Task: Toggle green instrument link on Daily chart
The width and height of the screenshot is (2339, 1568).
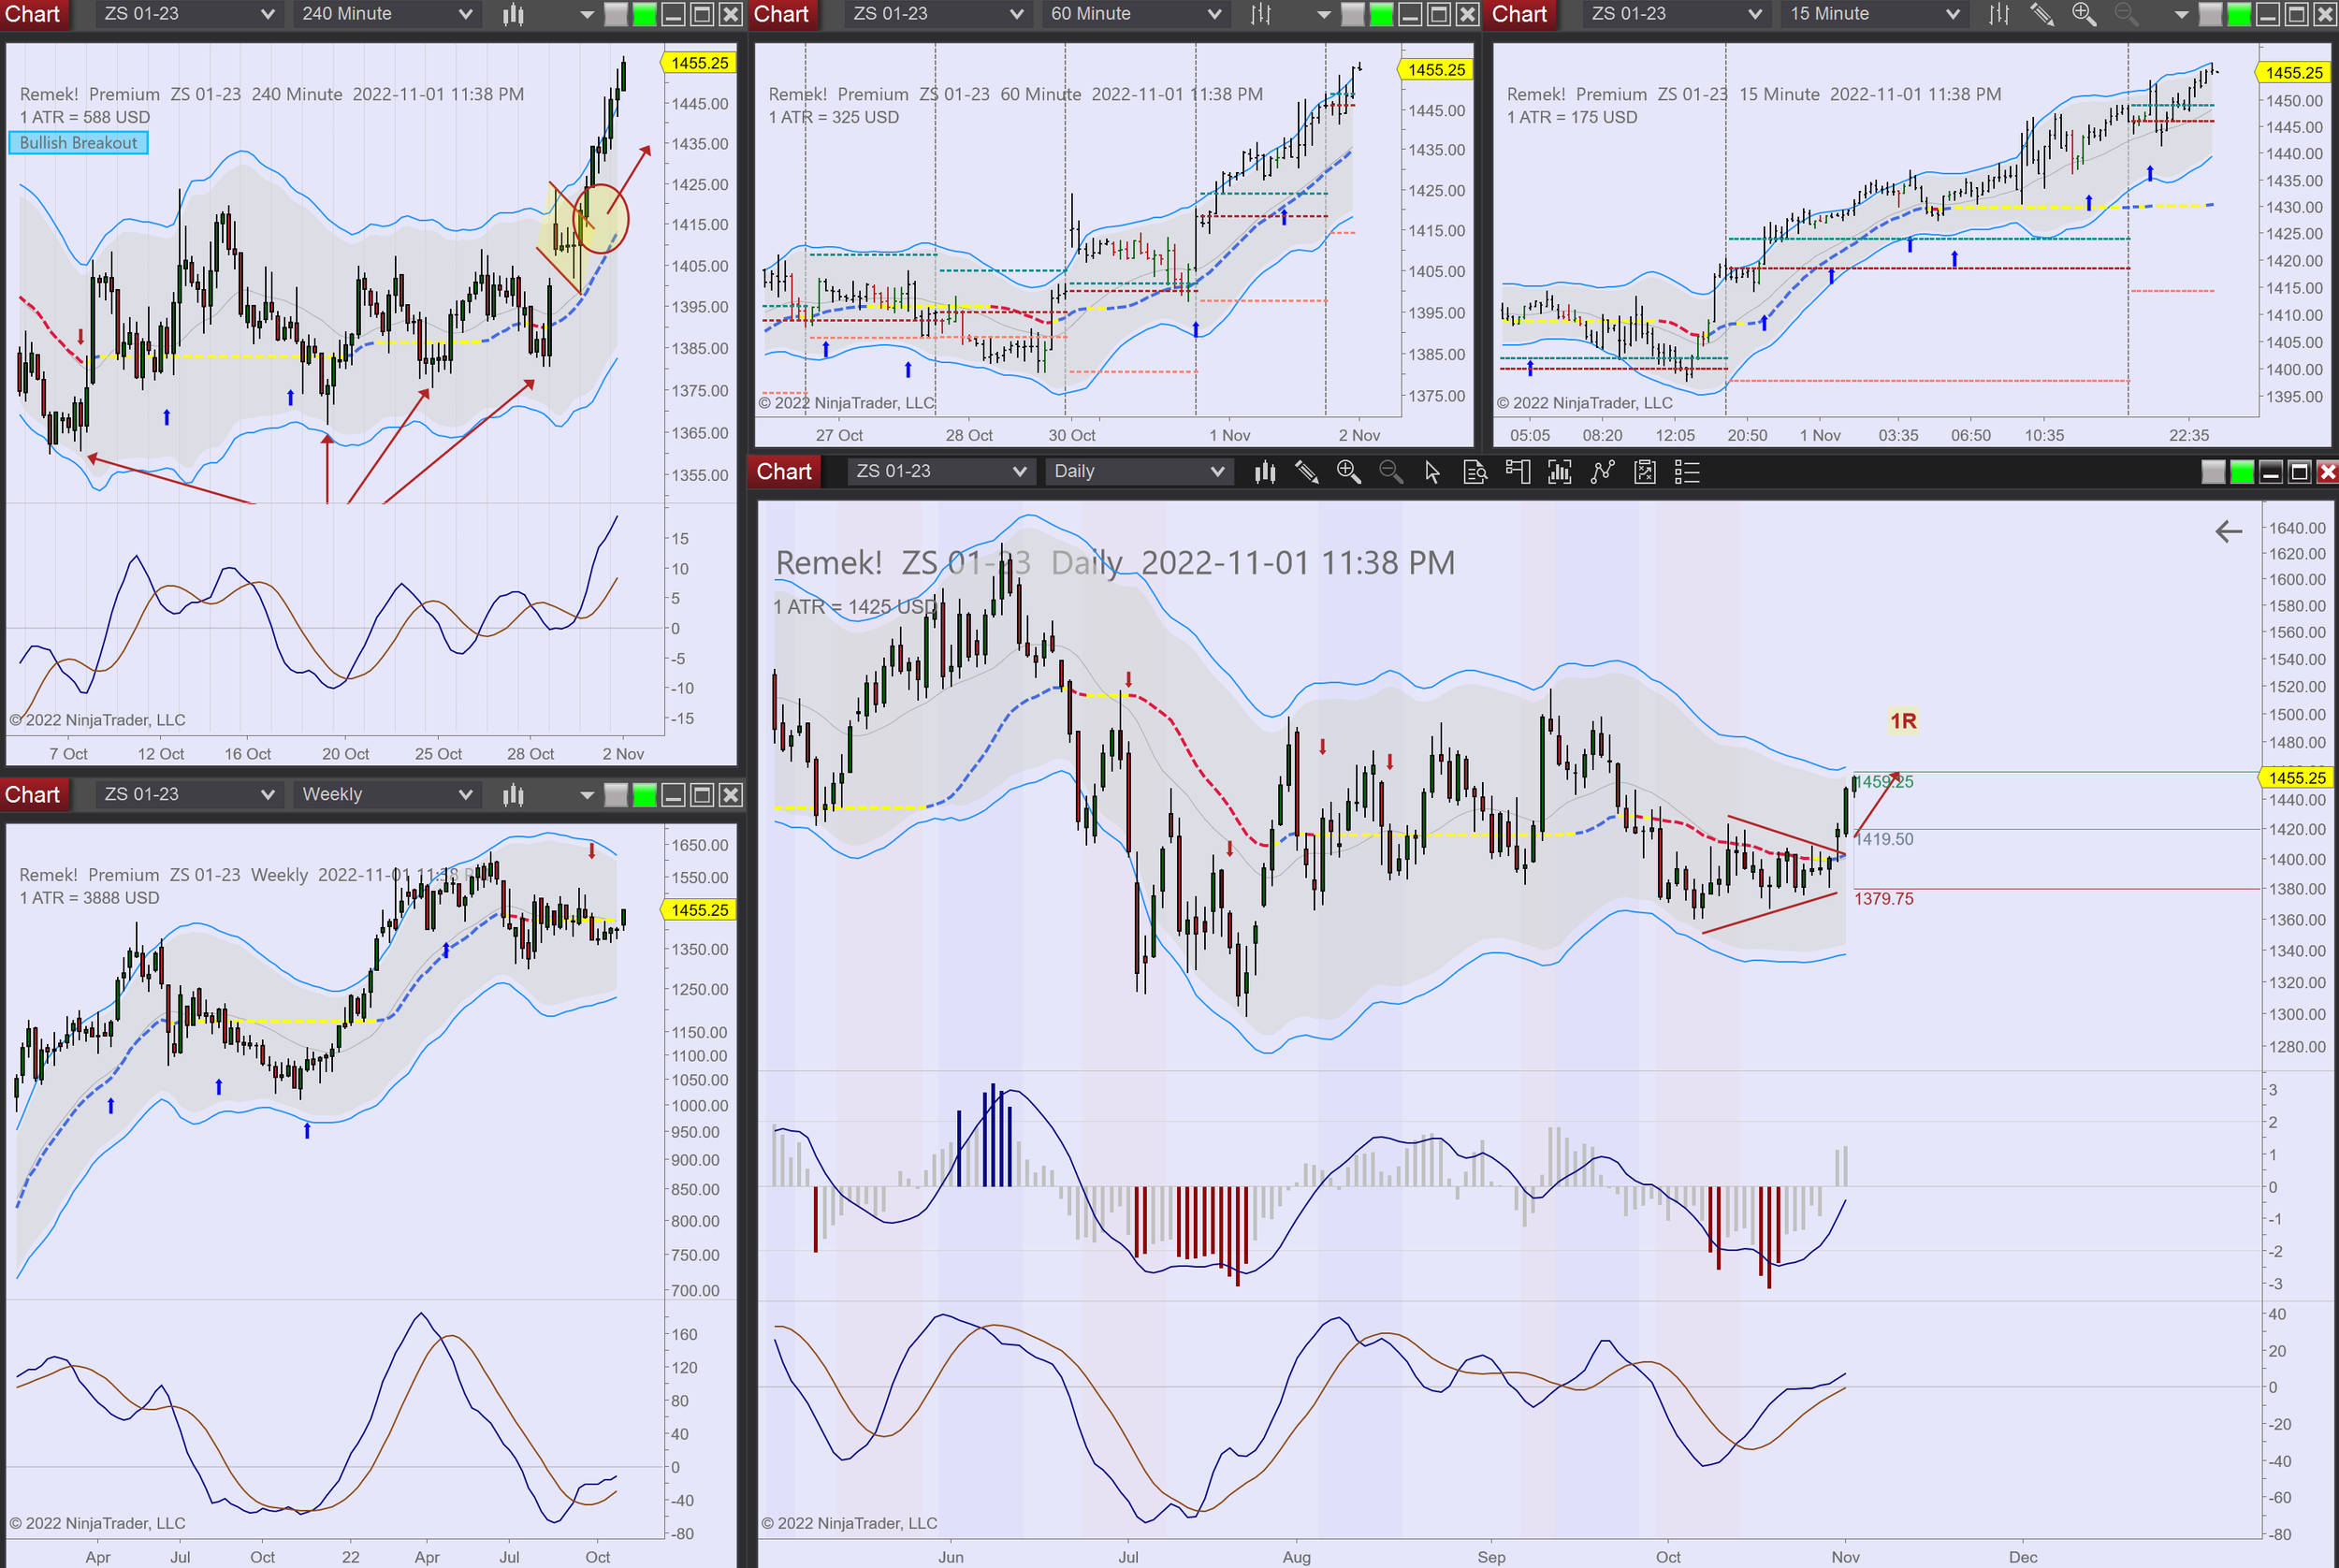Action: click(x=2242, y=472)
